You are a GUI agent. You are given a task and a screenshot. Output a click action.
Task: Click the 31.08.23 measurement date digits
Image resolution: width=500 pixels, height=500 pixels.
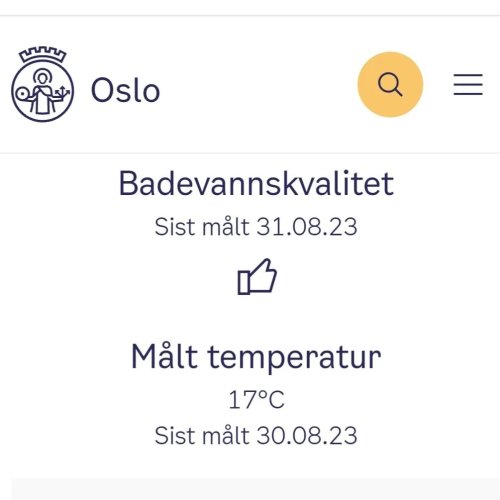tap(307, 227)
